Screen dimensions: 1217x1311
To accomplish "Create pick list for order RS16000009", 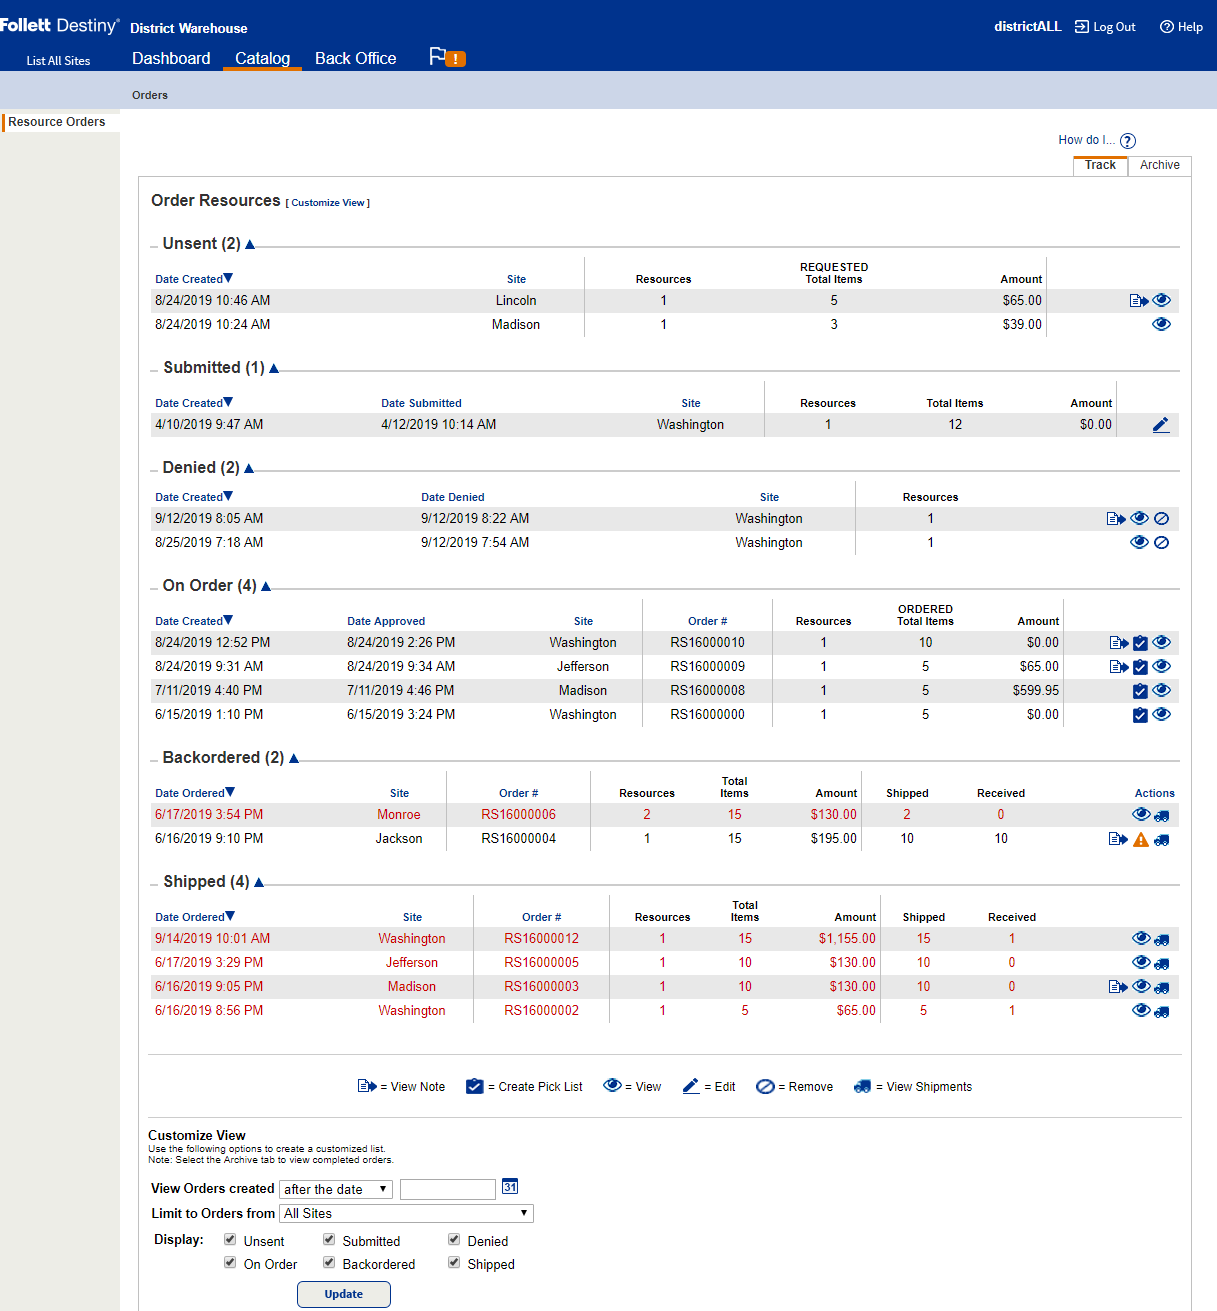I will pos(1140,667).
